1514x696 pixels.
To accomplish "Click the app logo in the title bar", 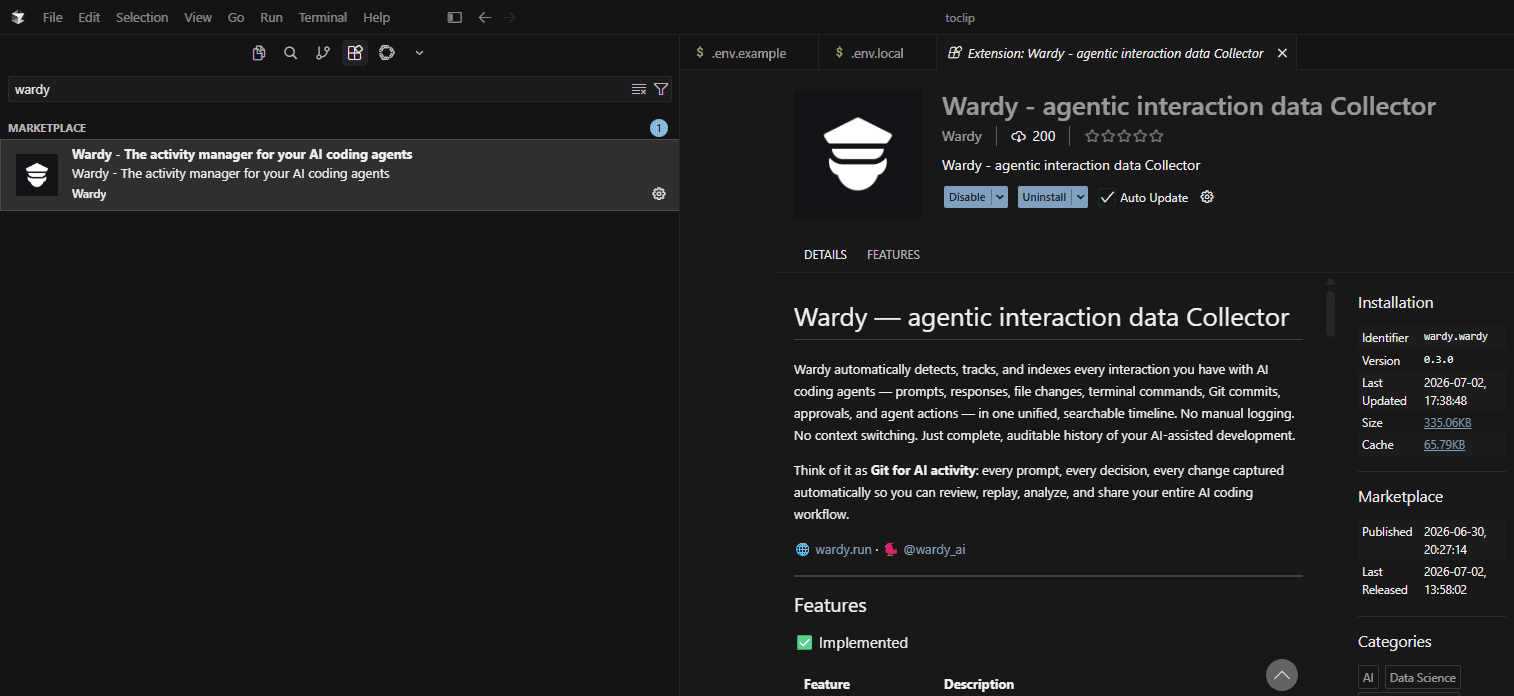I will pos(18,17).
